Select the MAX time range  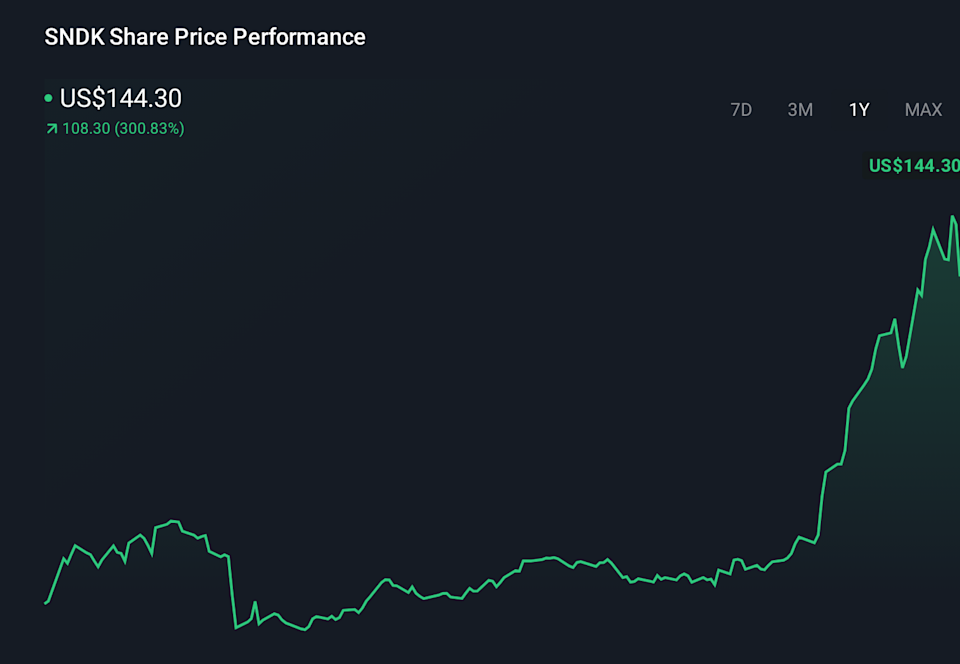point(923,110)
